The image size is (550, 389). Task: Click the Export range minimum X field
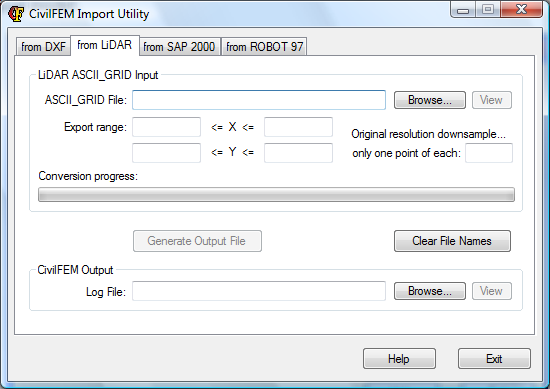pyautogui.click(x=166, y=127)
